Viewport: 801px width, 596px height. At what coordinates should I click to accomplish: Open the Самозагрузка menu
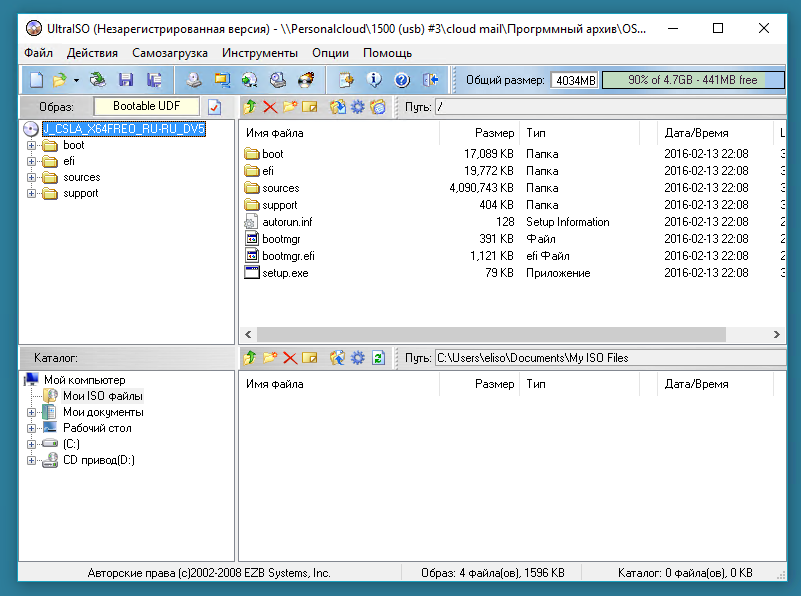(170, 53)
